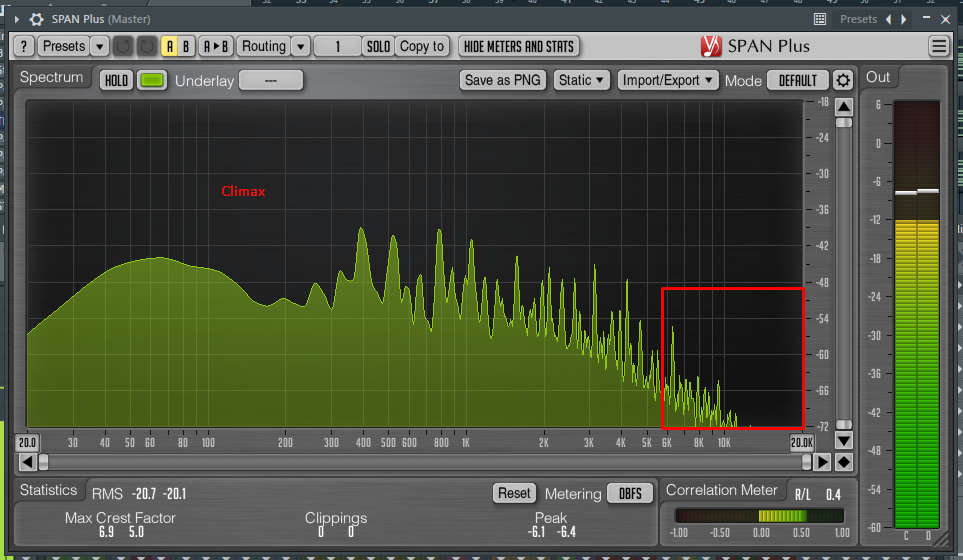Click the spectrum analyzer display
Viewport: 963px width, 560px height.
[x=415, y=264]
